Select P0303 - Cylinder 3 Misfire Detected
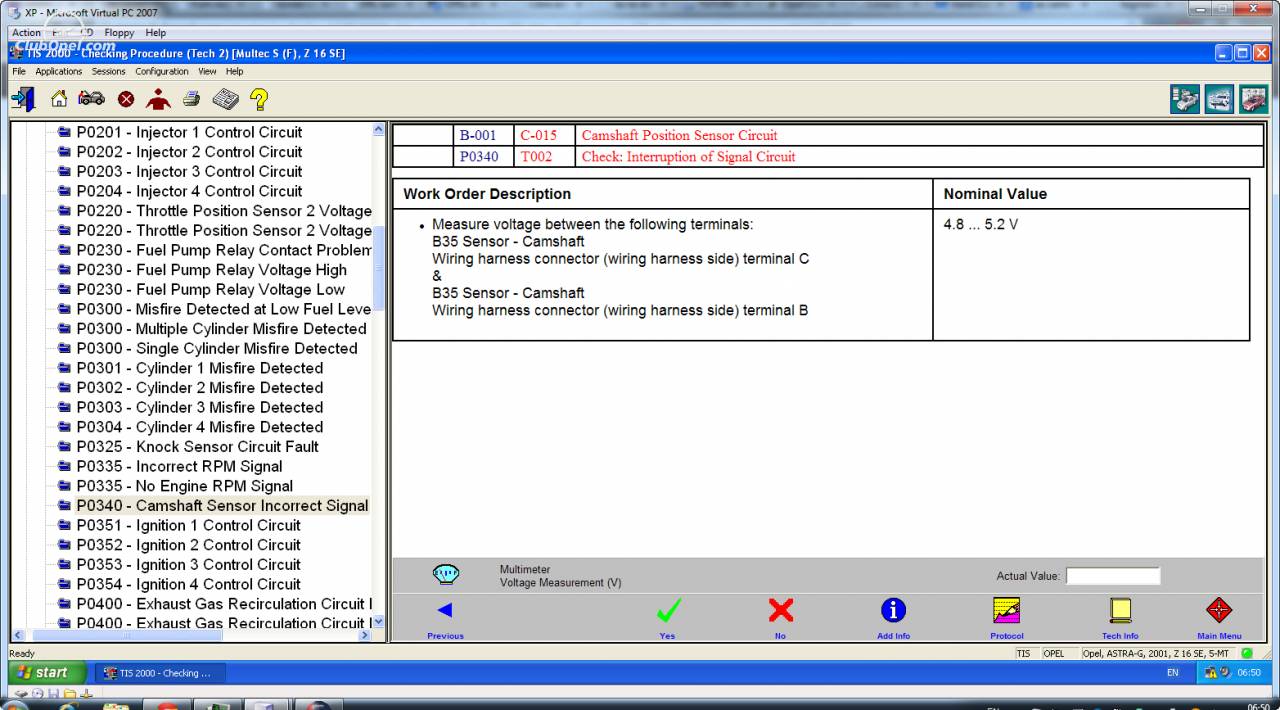1280x710 pixels. (200, 408)
